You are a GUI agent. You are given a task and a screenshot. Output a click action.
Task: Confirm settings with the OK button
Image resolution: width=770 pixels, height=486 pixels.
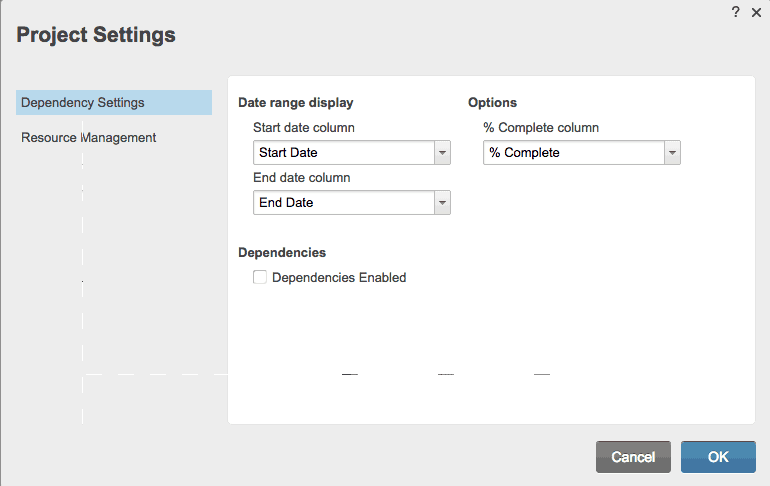(x=718, y=457)
